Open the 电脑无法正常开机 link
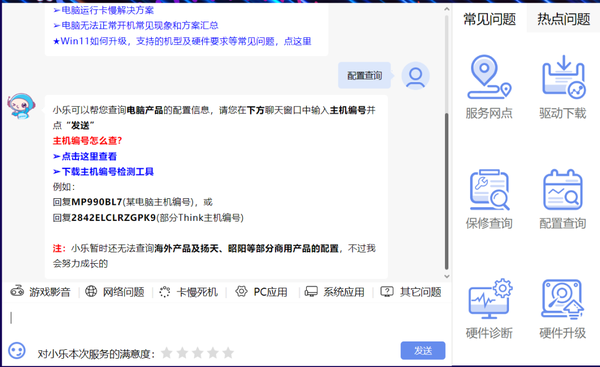The width and height of the screenshot is (600, 367). [135, 25]
